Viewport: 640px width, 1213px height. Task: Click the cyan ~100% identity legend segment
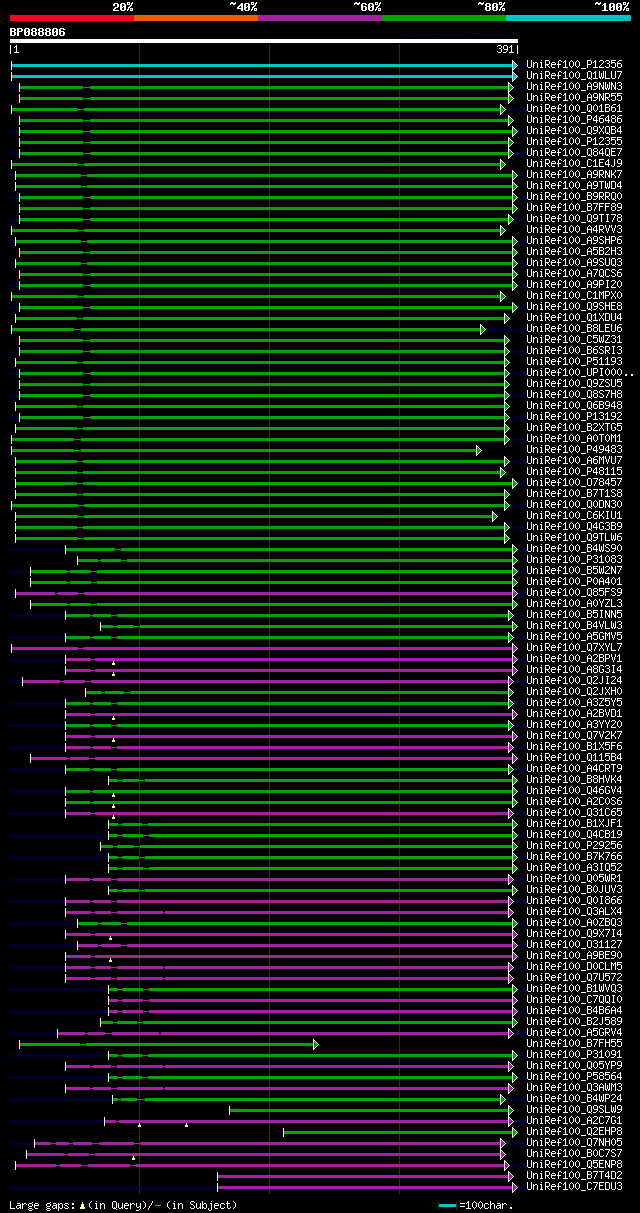tap(568, 17)
